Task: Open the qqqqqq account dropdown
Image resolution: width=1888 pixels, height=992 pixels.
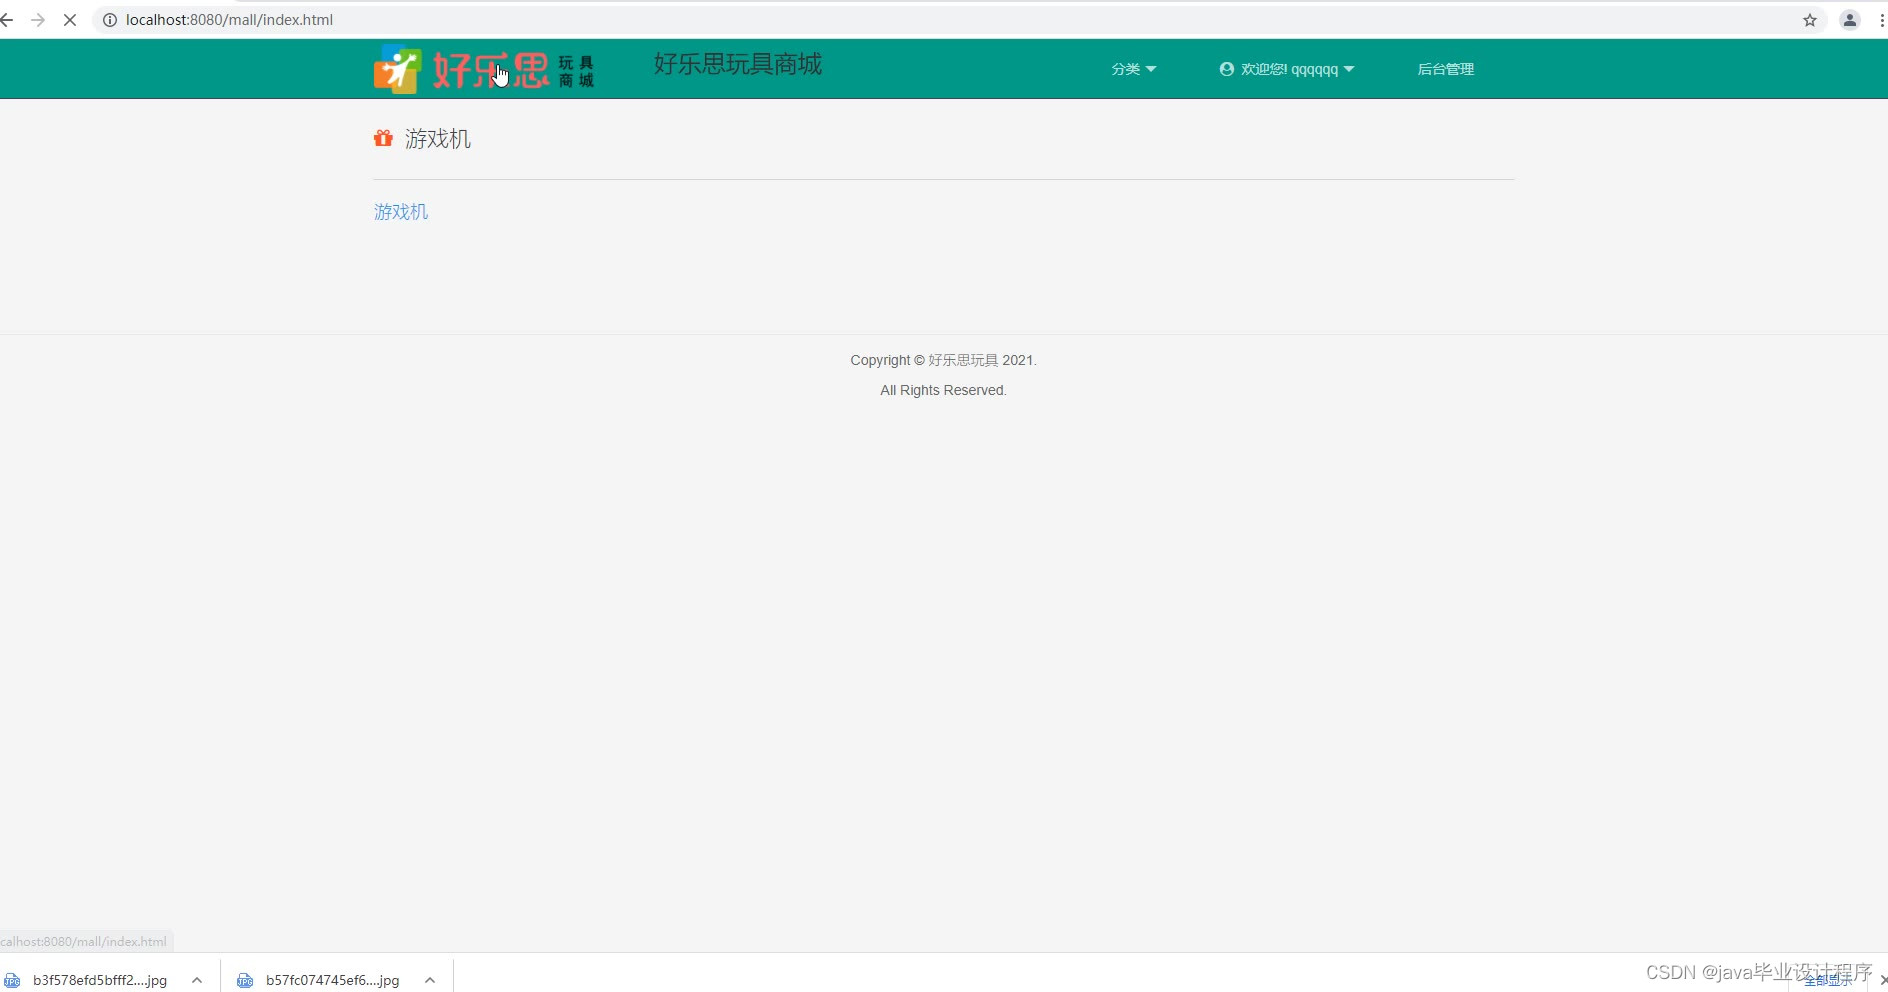Action: [1295, 69]
